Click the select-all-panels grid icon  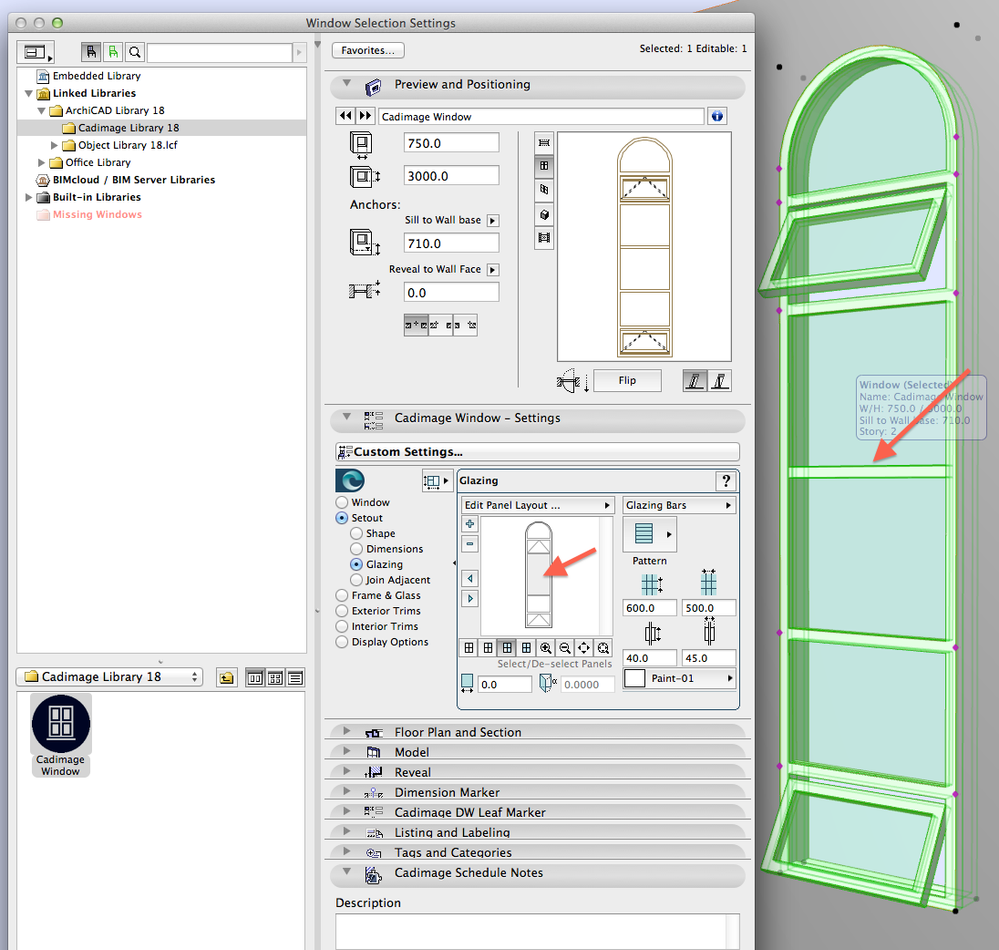(470, 647)
